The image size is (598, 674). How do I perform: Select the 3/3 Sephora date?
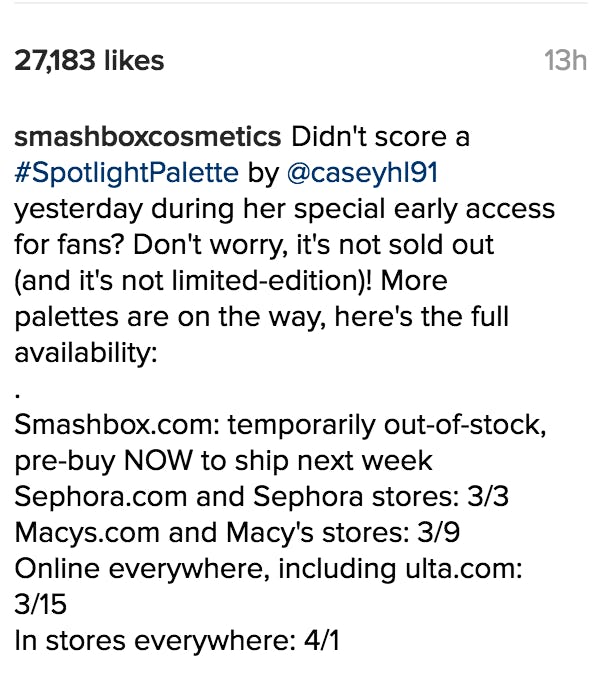click(x=488, y=496)
